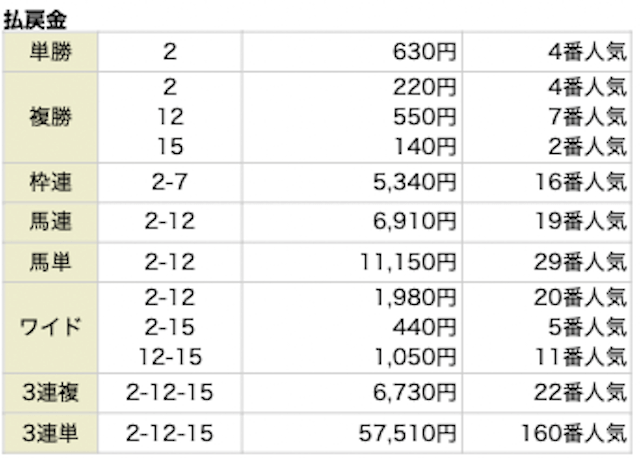Image resolution: width=640 pixels, height=458 pixels.
Task: Select the 29番人気 popularity cell
Action: click(x=580, y=262)
